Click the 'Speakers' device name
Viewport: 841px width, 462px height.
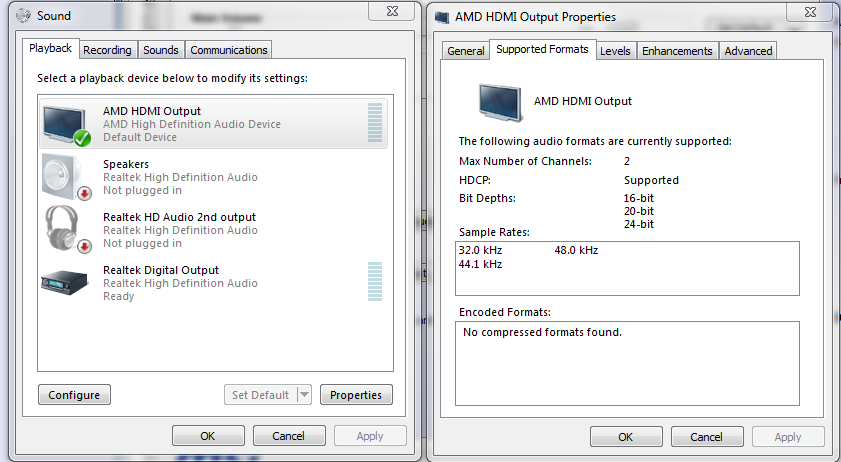(126, 164)
